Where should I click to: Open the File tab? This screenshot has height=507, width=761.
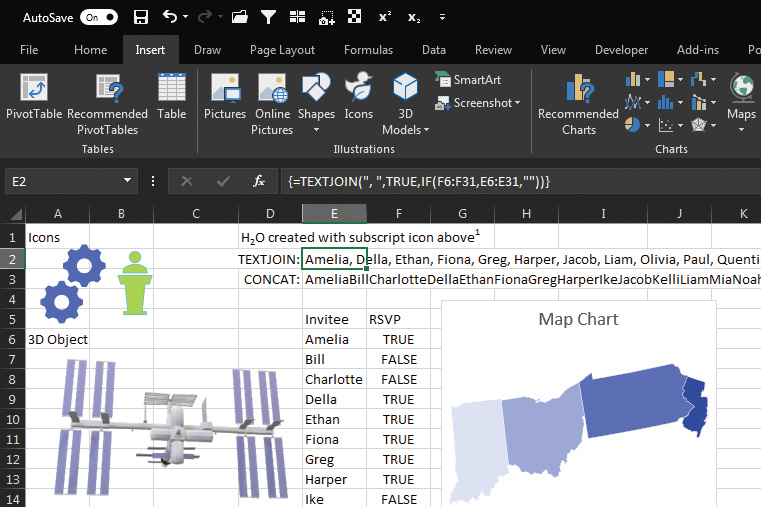point(29,50)
